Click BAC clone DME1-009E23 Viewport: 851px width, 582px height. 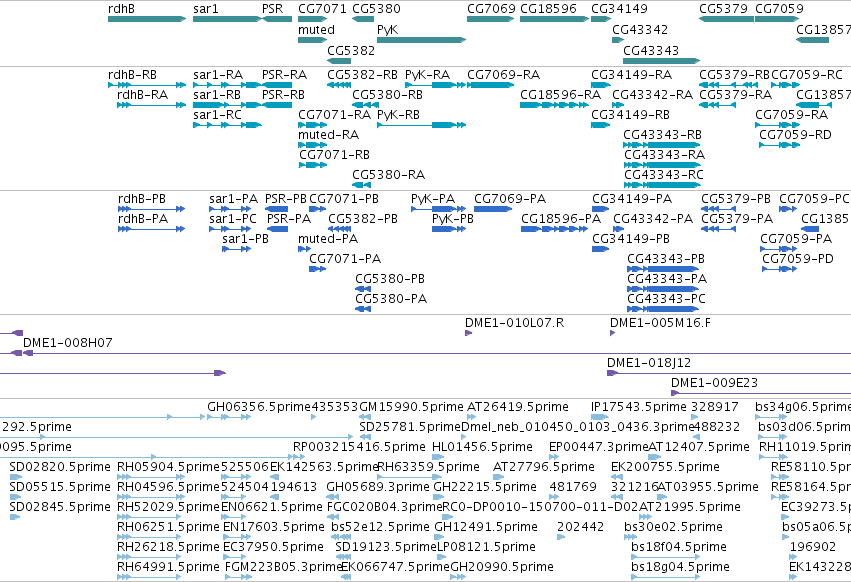761,394
